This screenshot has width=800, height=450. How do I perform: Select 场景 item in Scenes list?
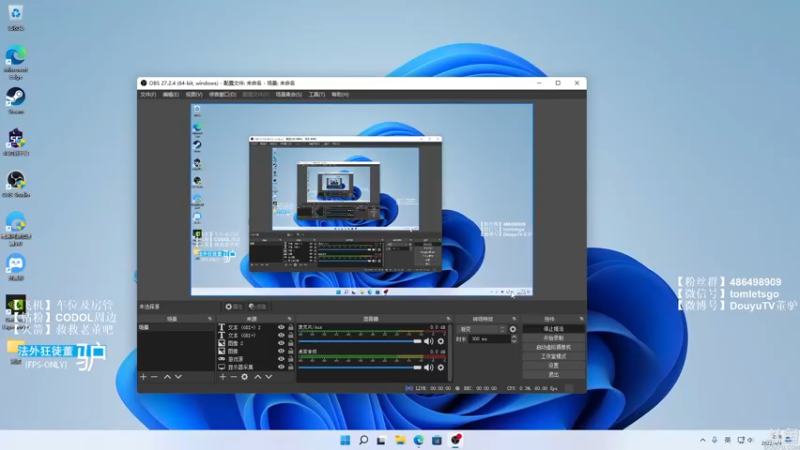[x=176, y=328]
